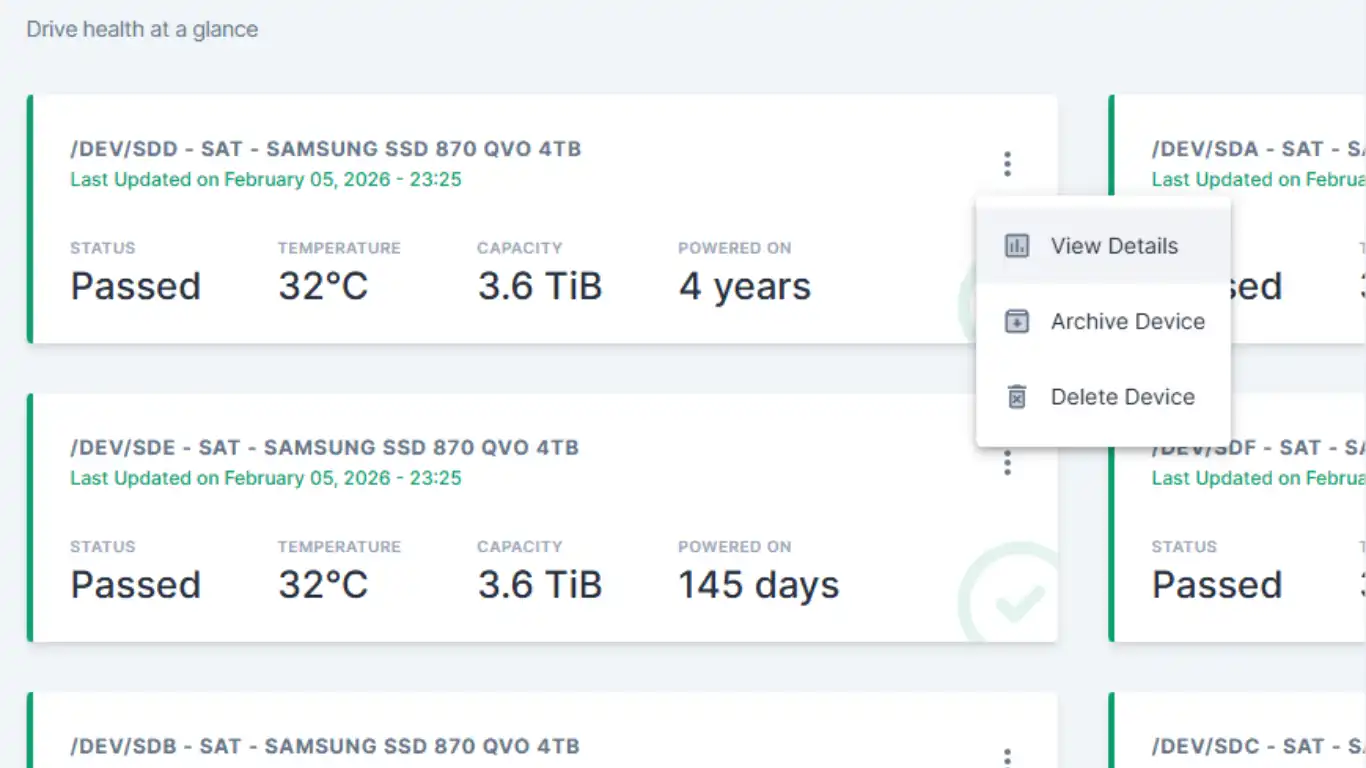The image size is (1366, 768).
Task: Open the /DEV/SDD Samsung SSD drive title
Action: 325,150
